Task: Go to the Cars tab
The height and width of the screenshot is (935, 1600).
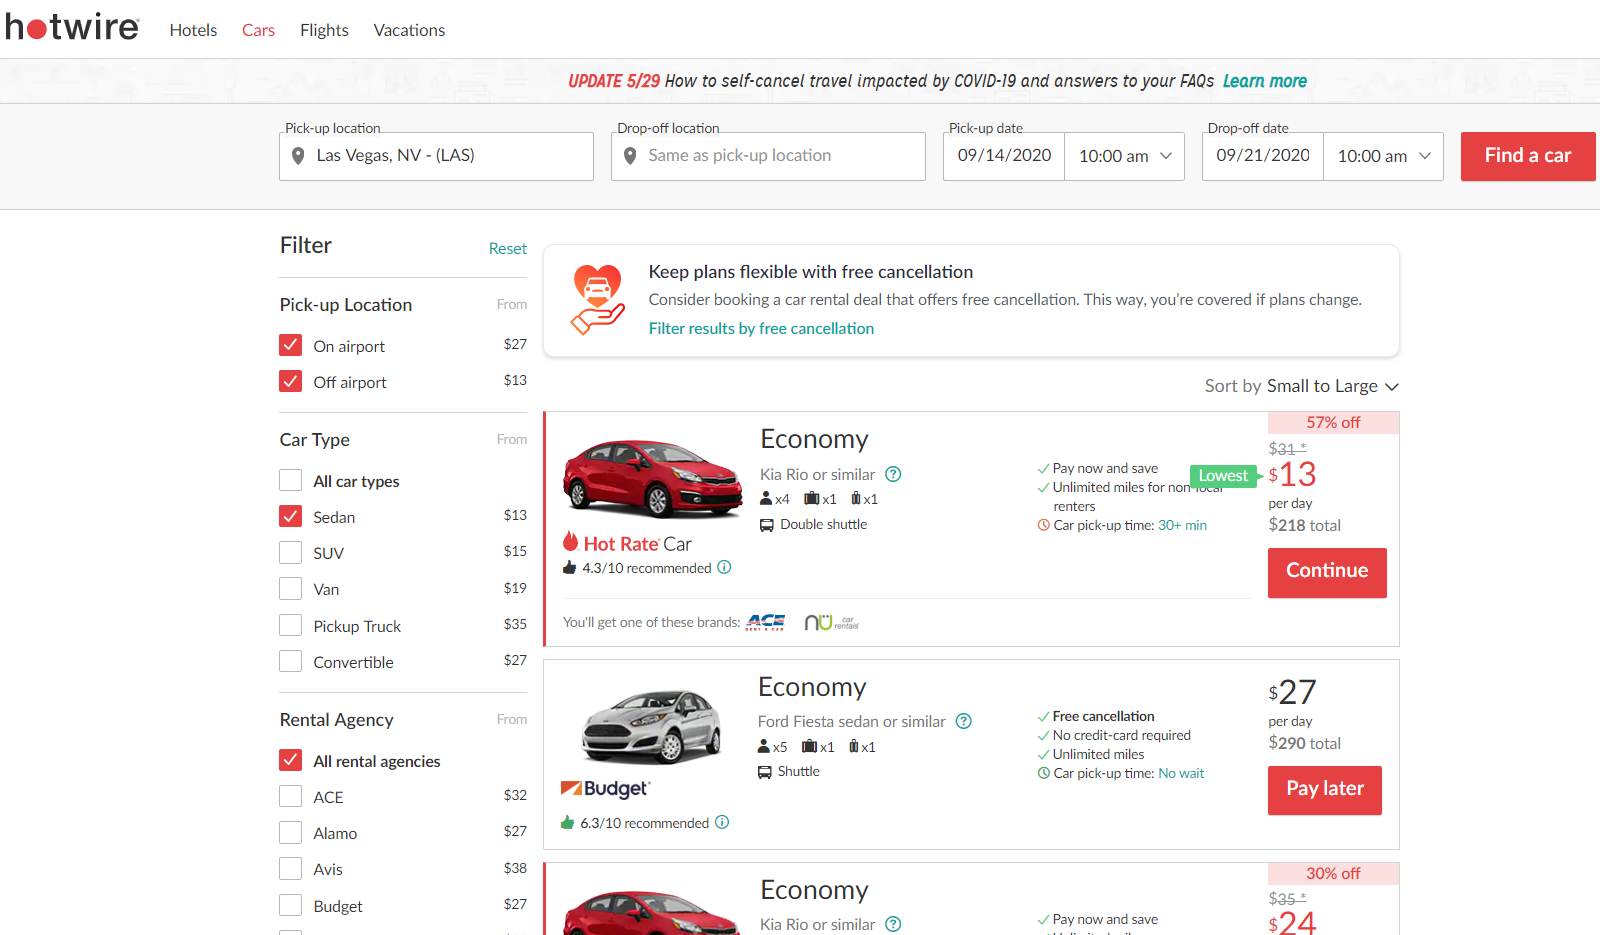Action: (258, 30)
